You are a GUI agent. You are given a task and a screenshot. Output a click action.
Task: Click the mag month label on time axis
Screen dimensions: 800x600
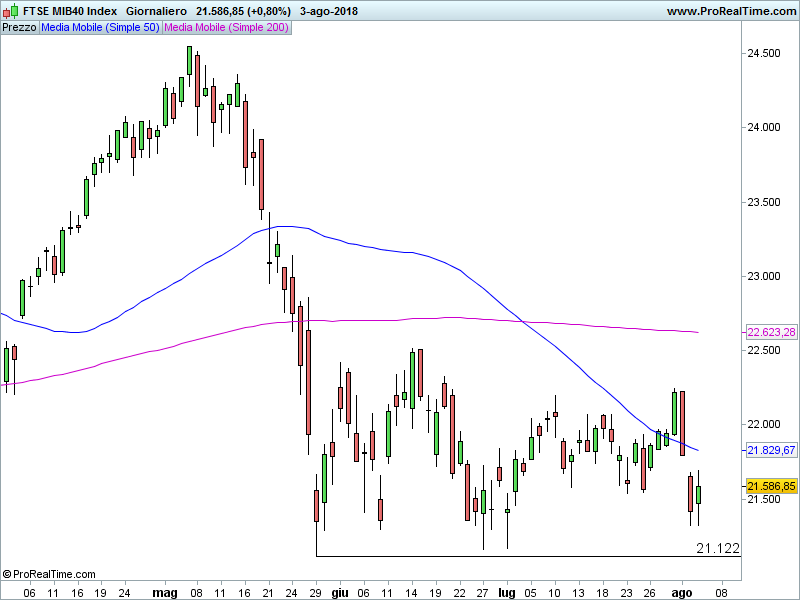165,593
